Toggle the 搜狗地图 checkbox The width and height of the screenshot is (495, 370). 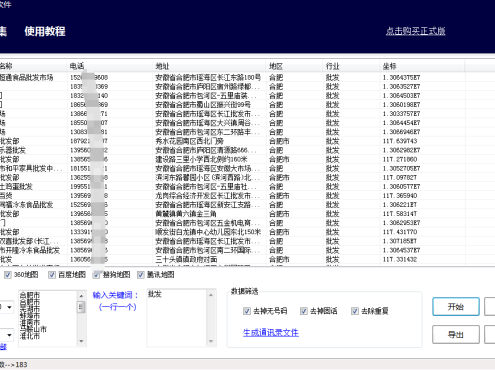tap(96, 275)
